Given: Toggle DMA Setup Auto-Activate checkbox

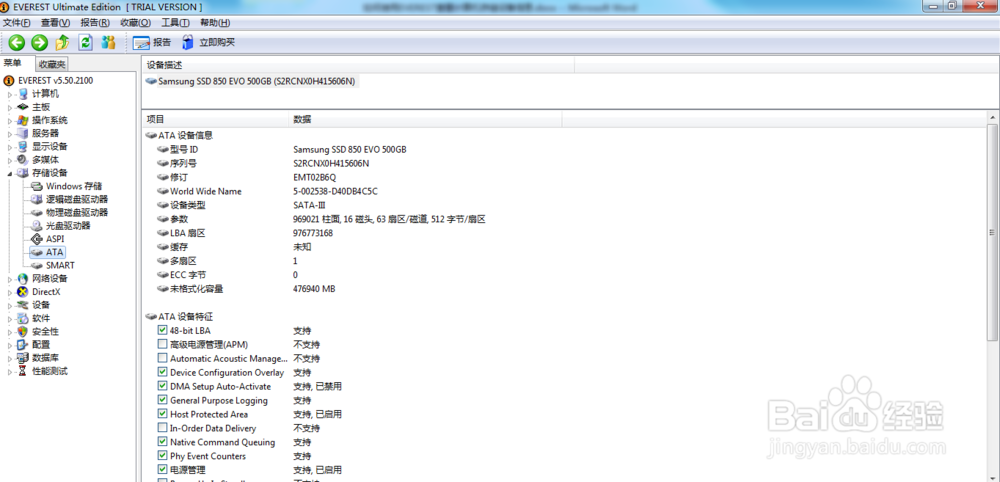Looking at the screenshot, I should point(162,386).
